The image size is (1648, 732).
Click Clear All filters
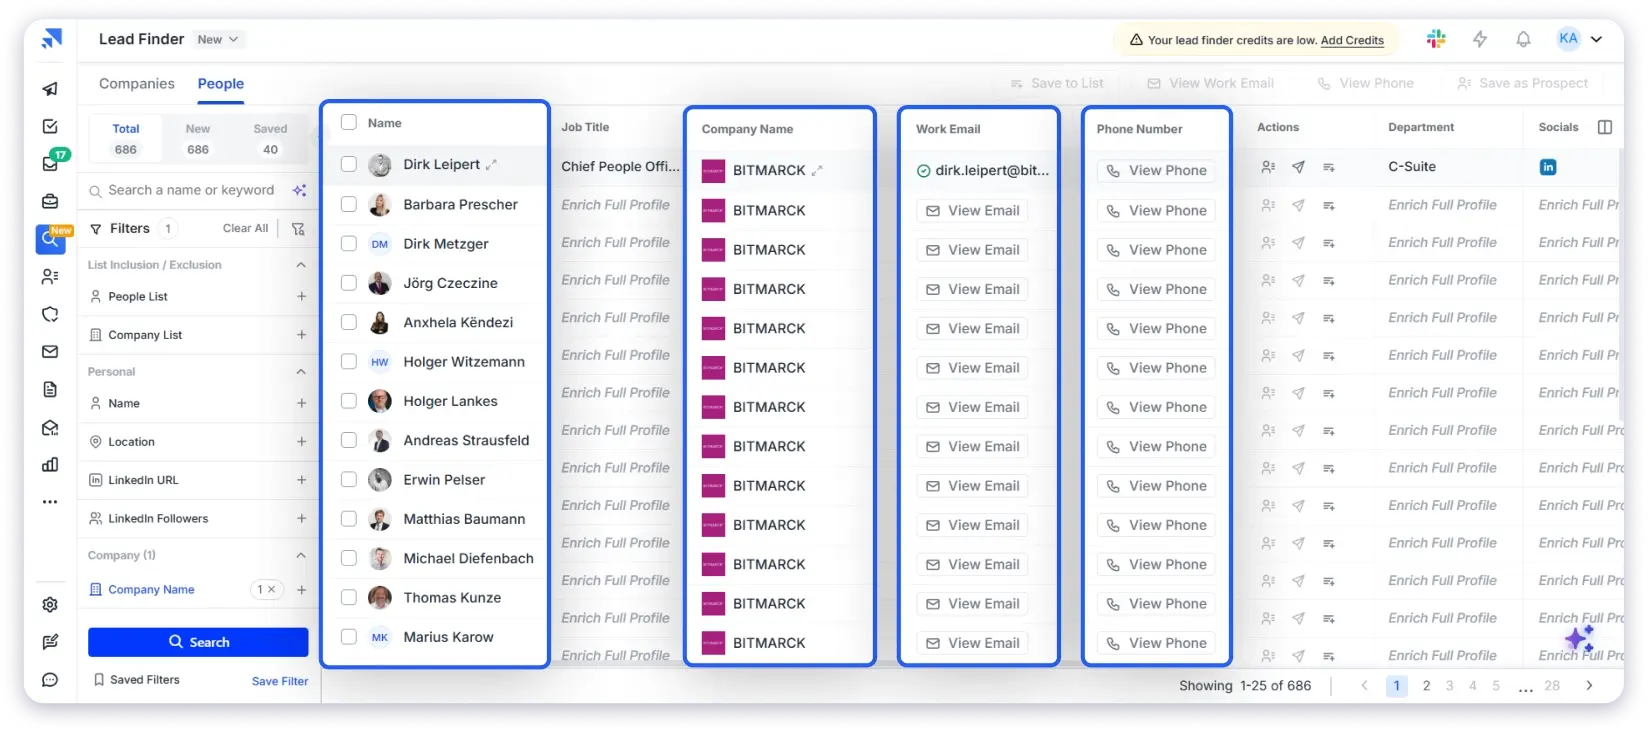[245, 229]
